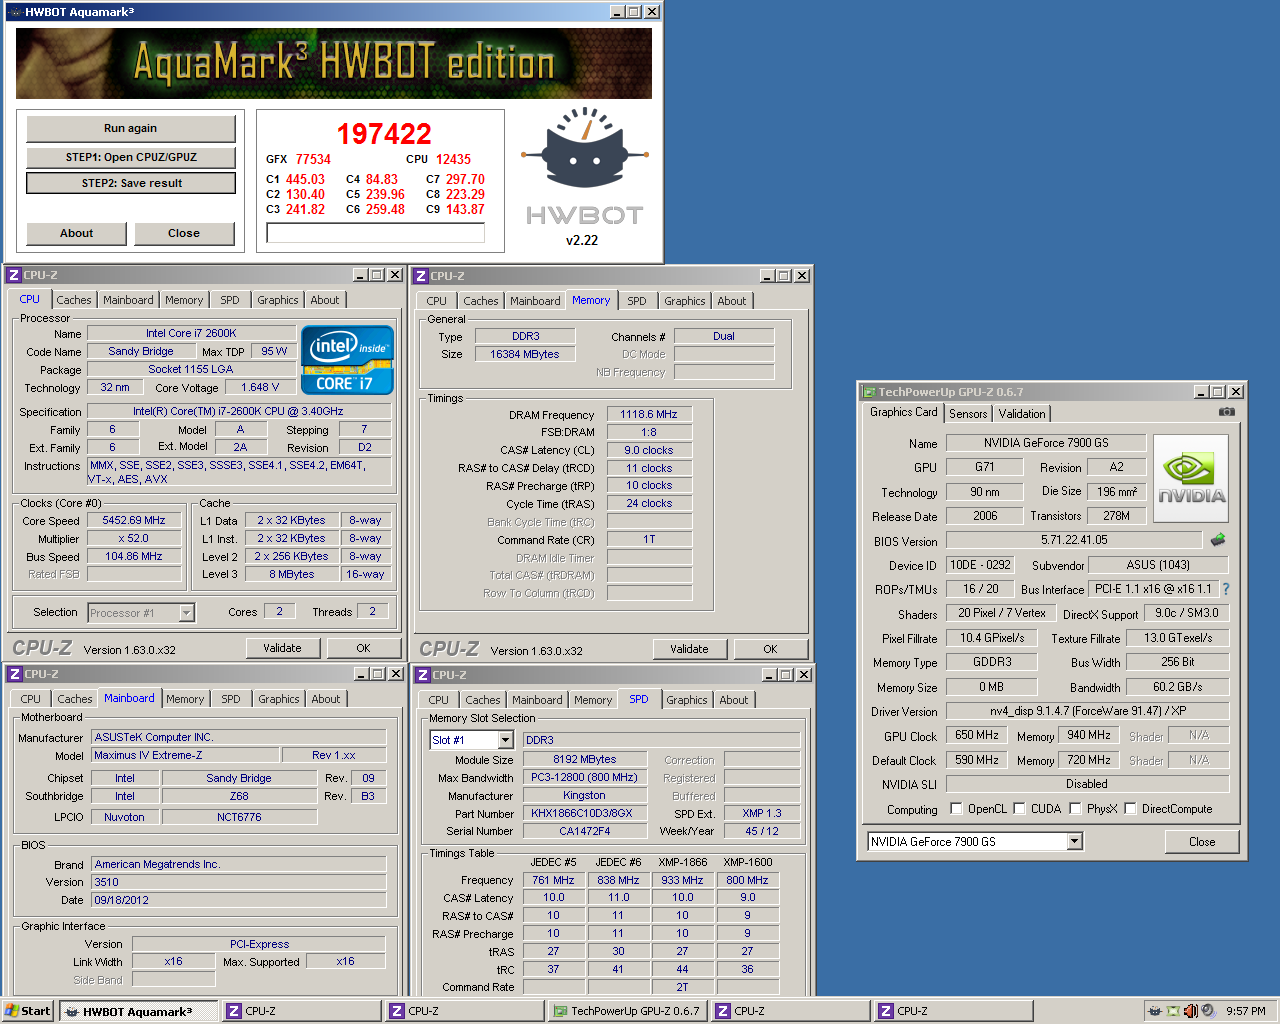
Task: Click the Start button Windows icon
Action: tap(12, 1011)
